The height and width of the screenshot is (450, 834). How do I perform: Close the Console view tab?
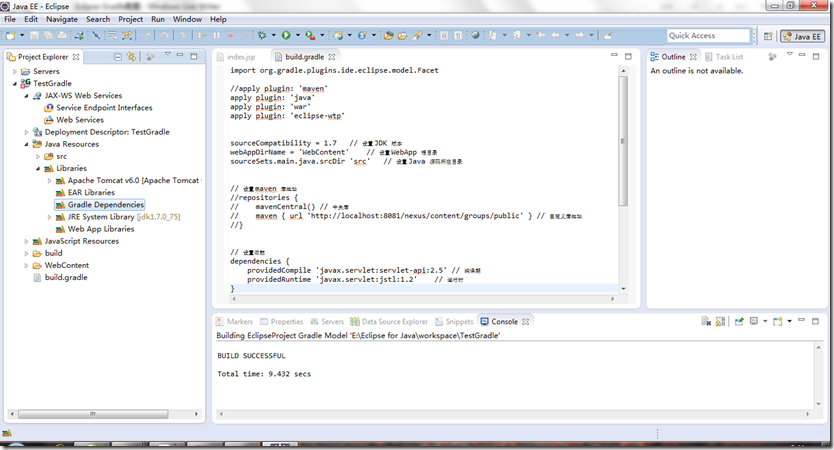pos(526,322)
